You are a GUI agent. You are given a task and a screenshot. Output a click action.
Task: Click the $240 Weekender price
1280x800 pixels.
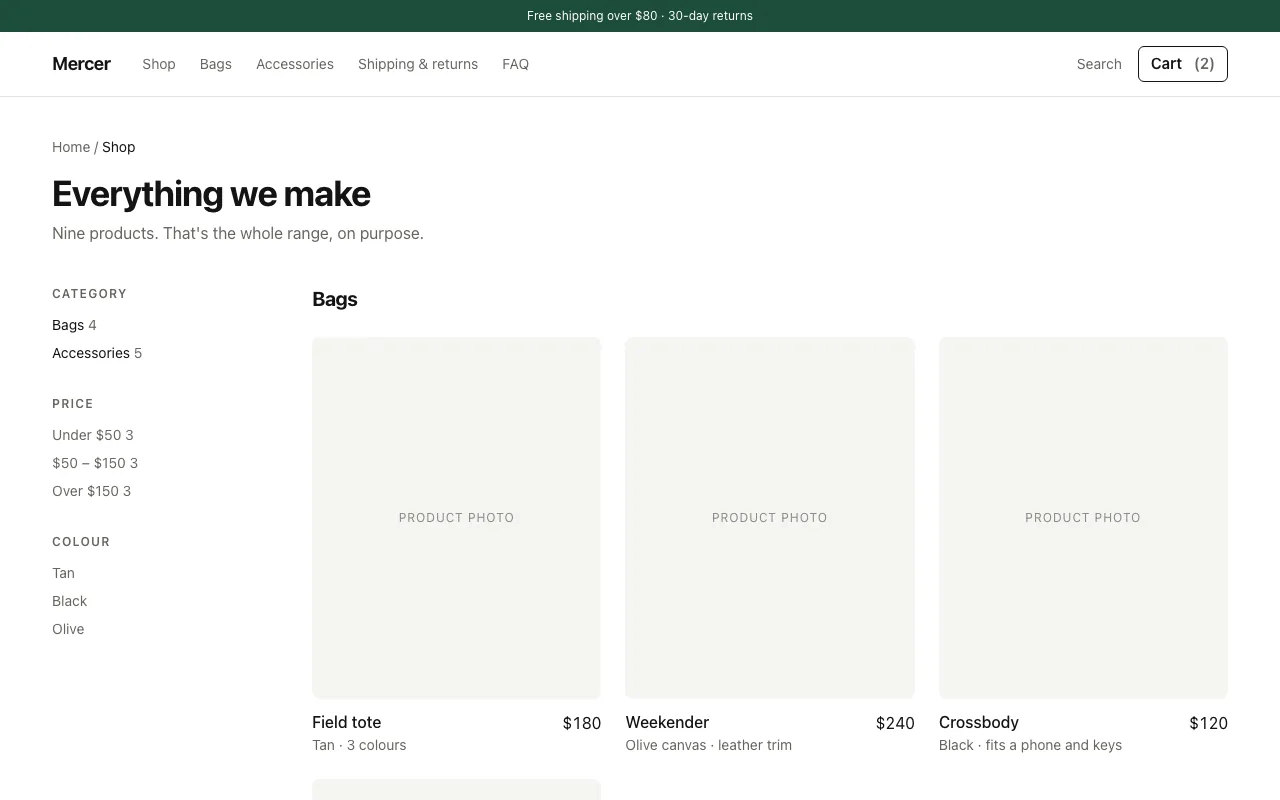(895, 723)
